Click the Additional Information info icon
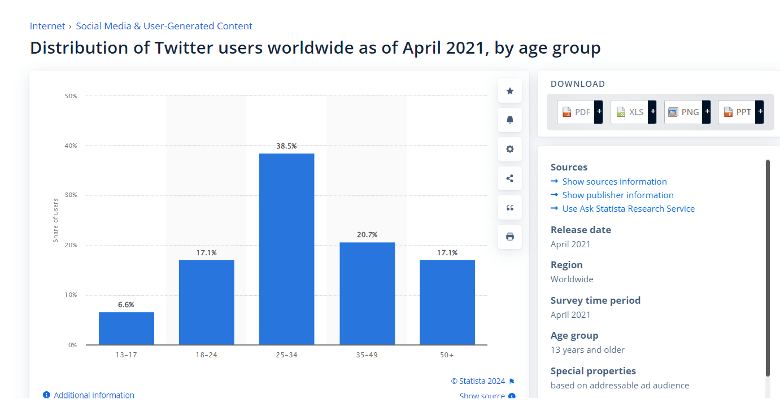This screenshot has height=400, width=780. 46,395
